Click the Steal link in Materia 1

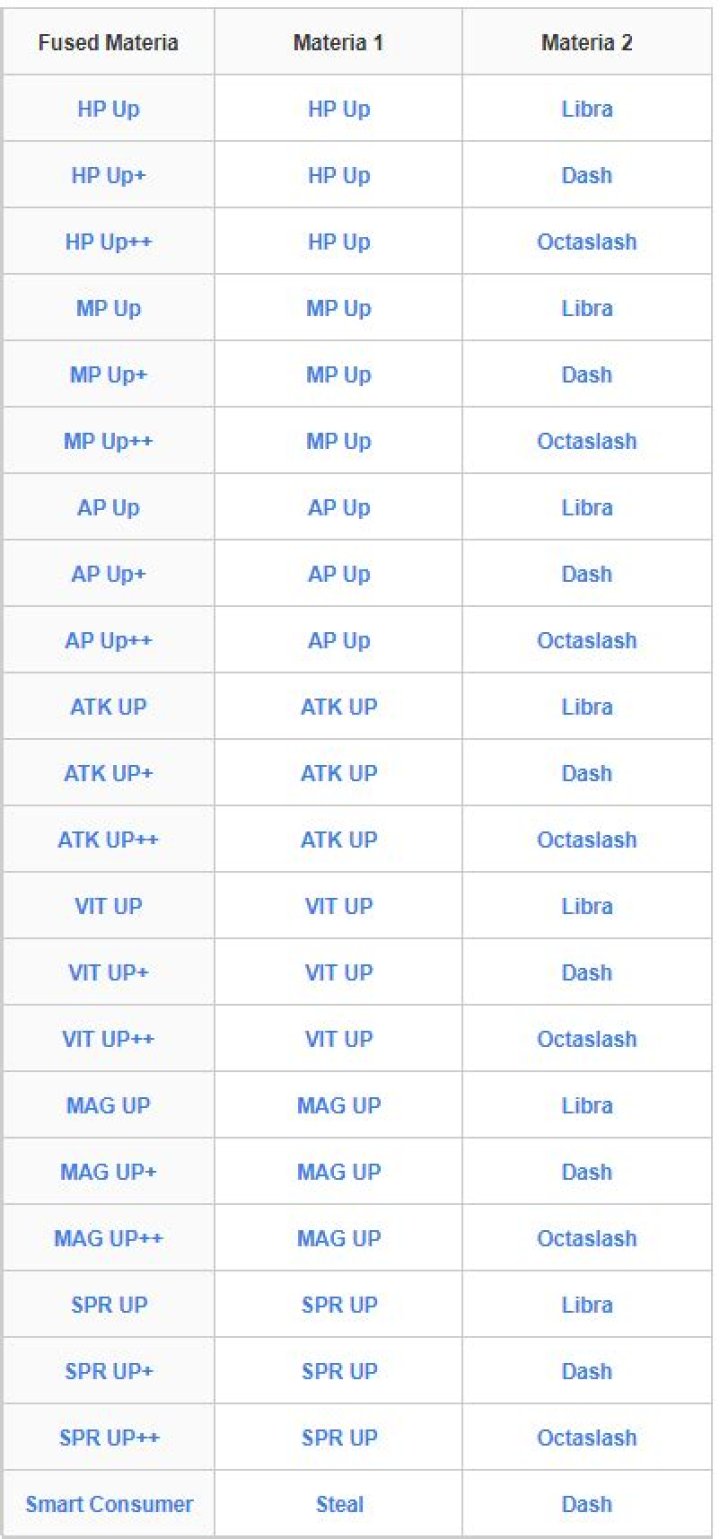[x=339, y=1503]
